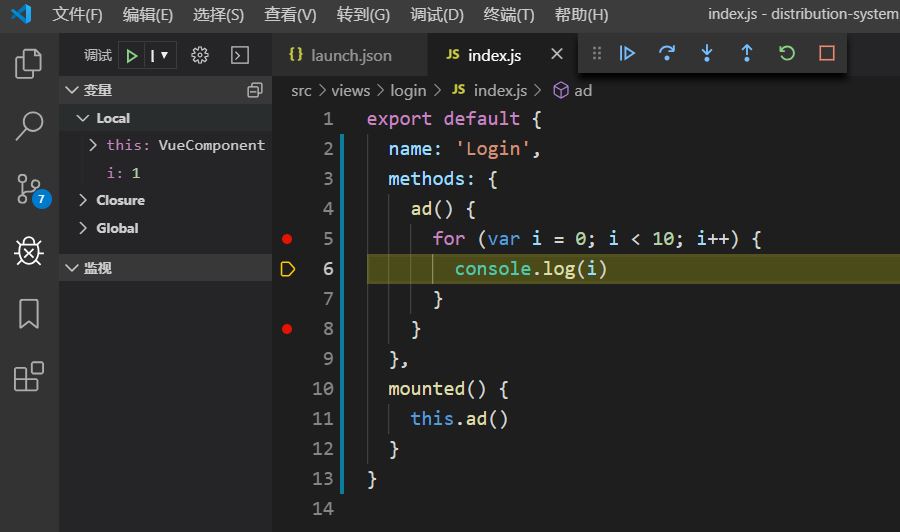Open the 调试(D) menu
The width and height of the screenshot is (900, 532).
coord(437,14)
